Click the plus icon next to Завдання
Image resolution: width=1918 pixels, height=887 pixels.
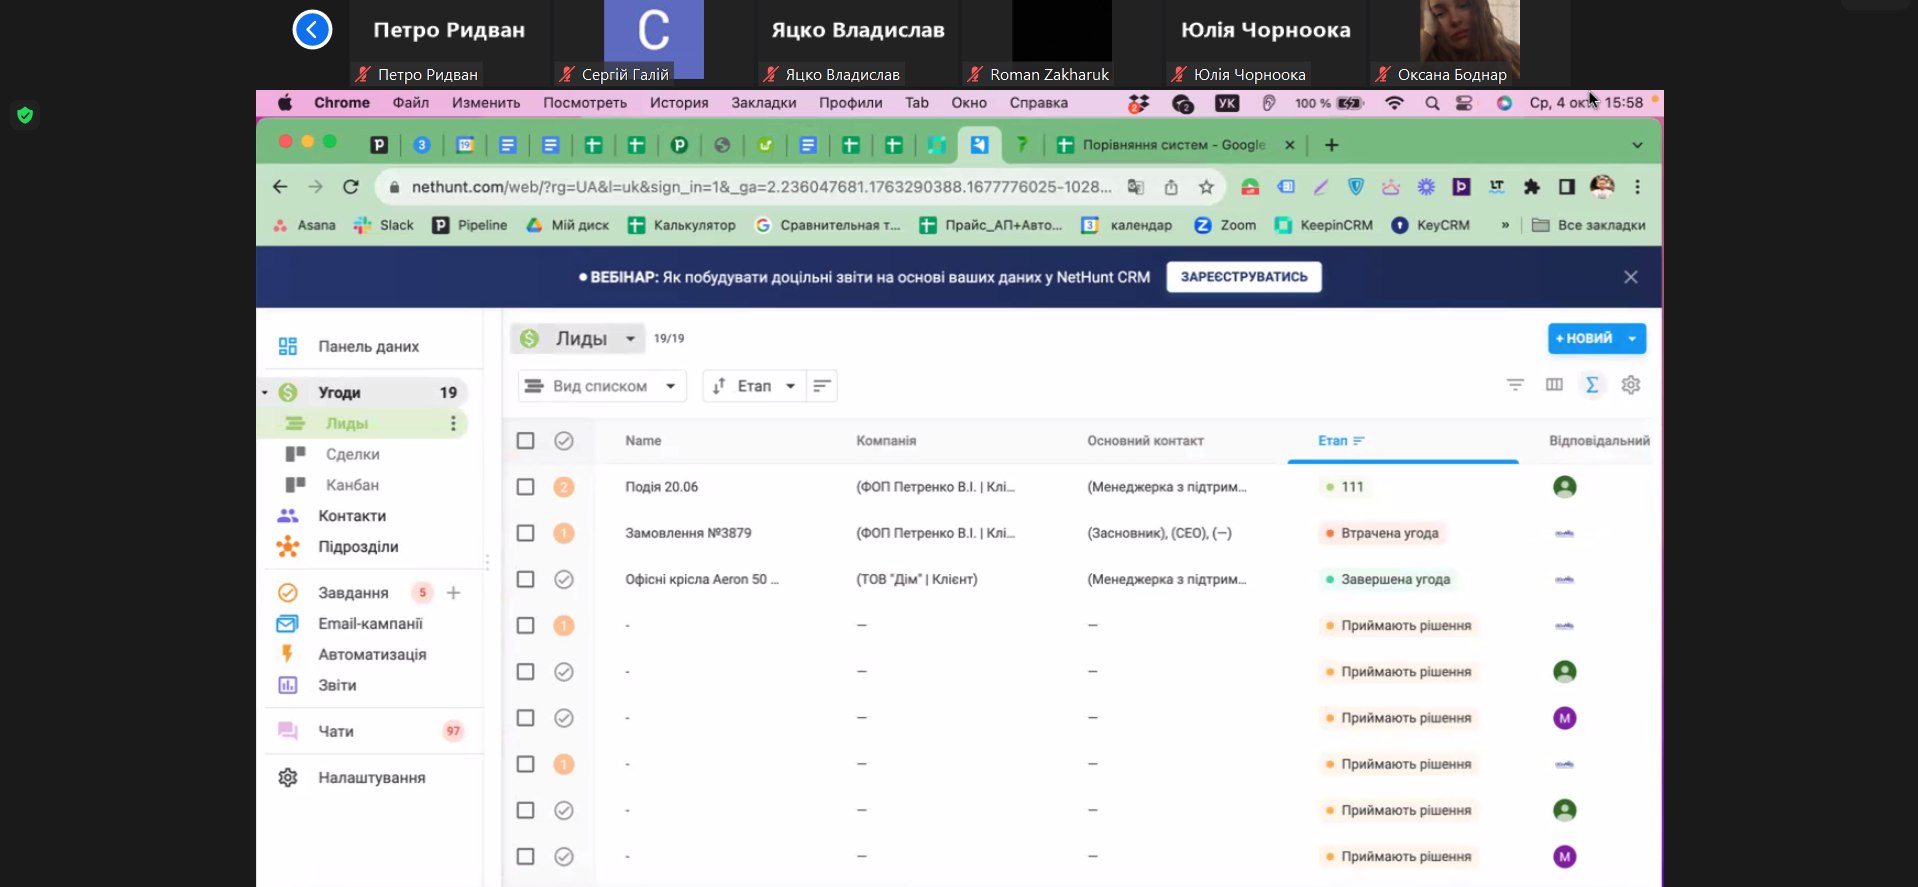[x=453, y=593]
